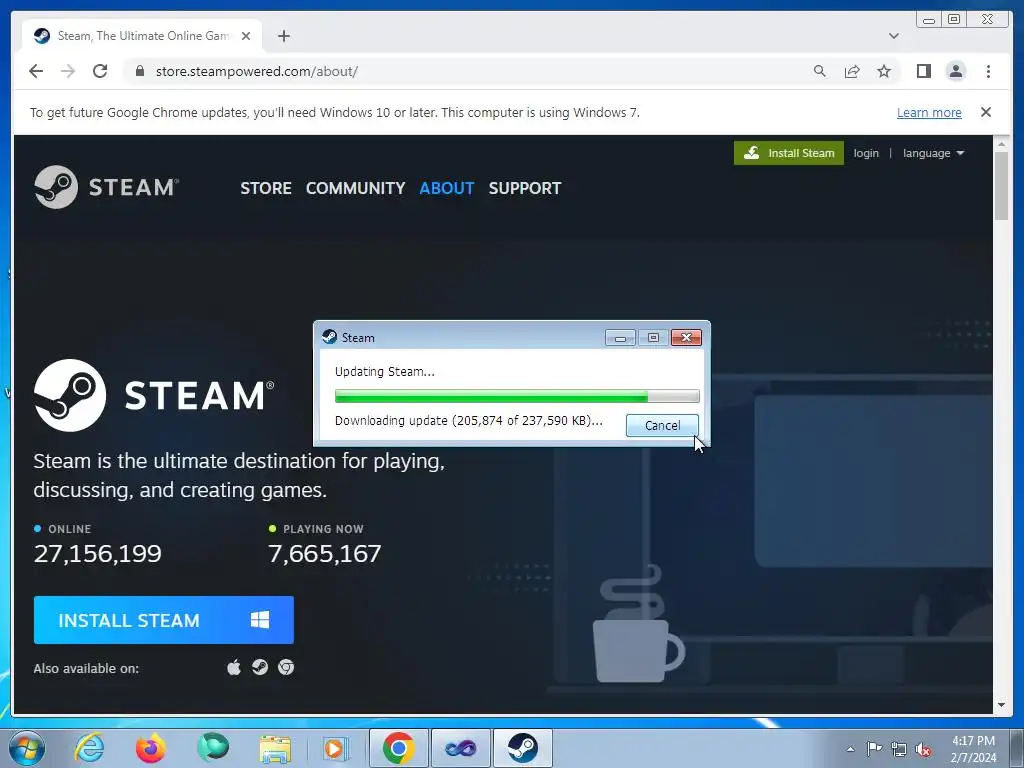Viewport: 1024px width, 768px height.
Task: Dismiss the Chrome update notification bar
Action: [985, 112]
